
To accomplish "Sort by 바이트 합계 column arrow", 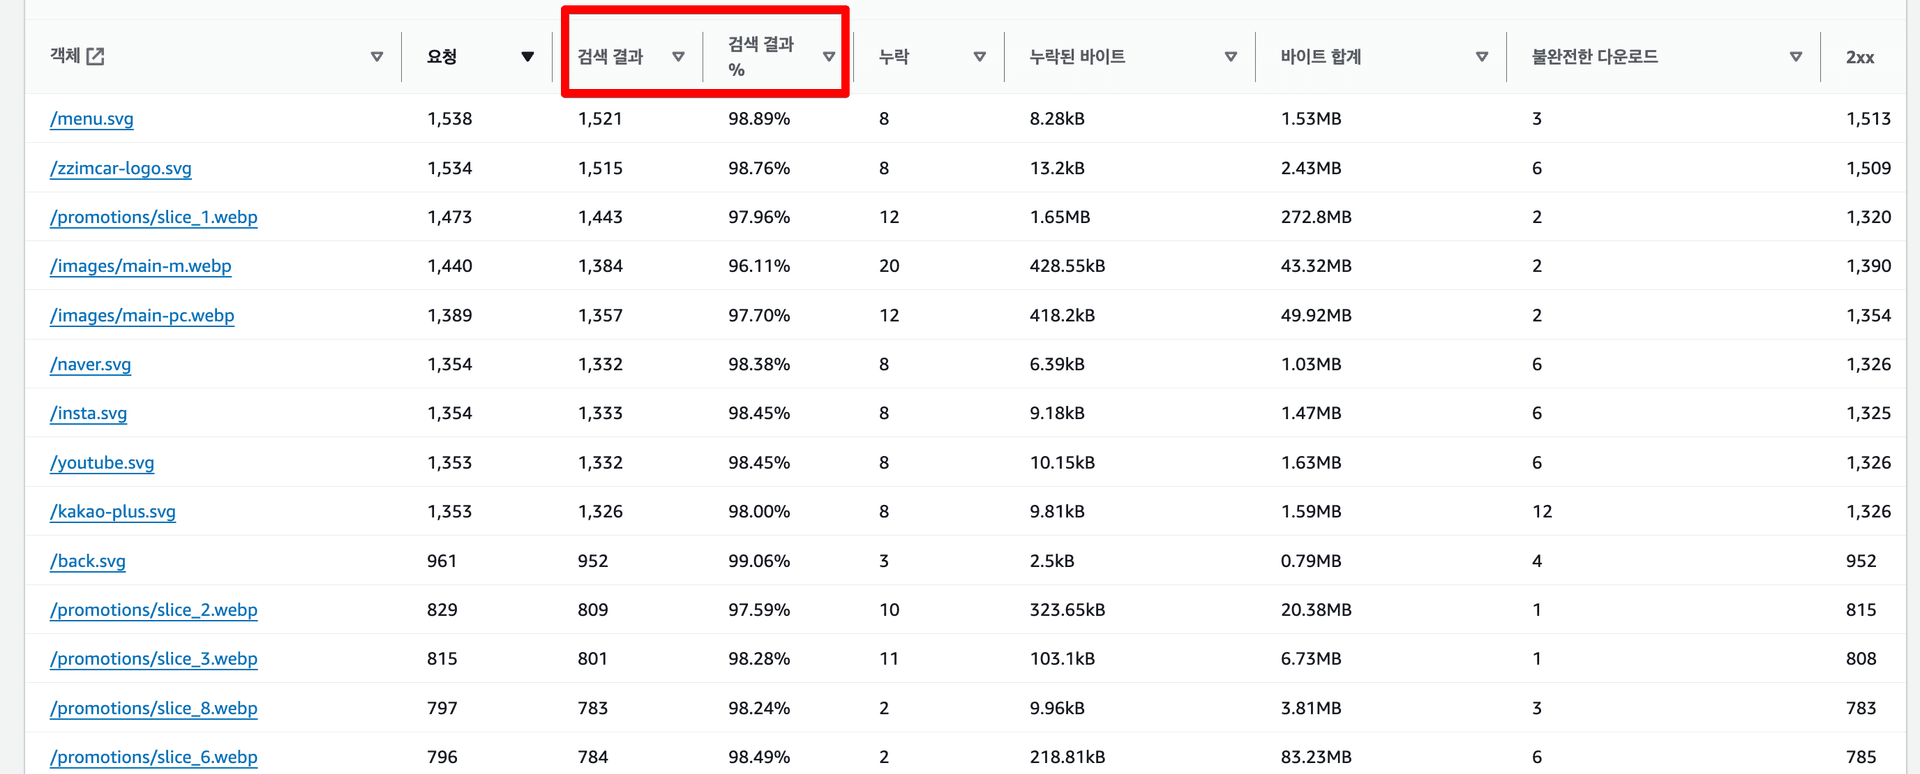I will click(1481, 57).
